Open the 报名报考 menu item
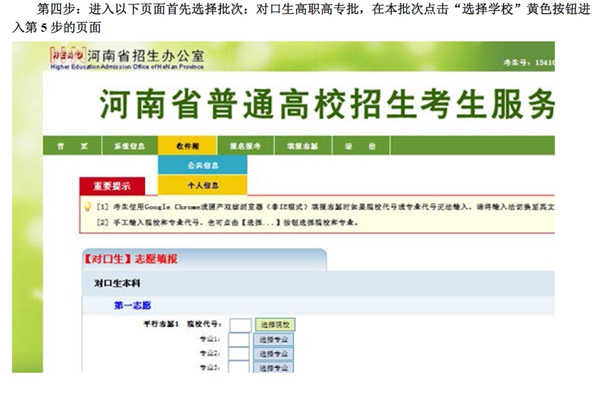The height and width of the screenshot is (402, 600). [245, 146]
